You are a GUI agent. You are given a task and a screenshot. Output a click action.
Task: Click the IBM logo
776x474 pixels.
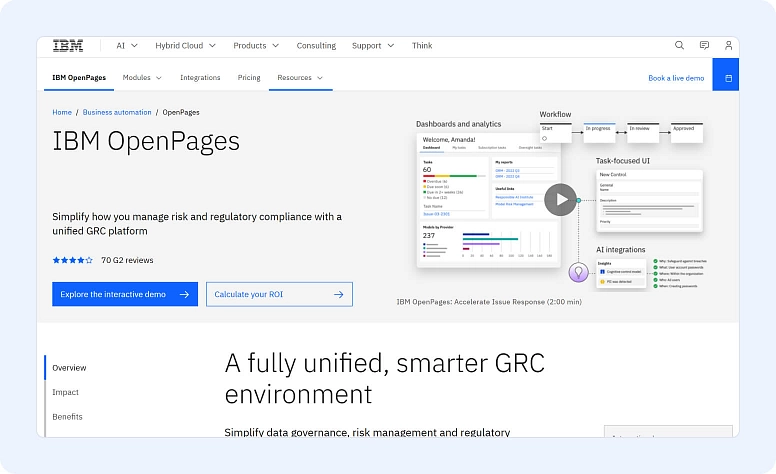[68, 46]
